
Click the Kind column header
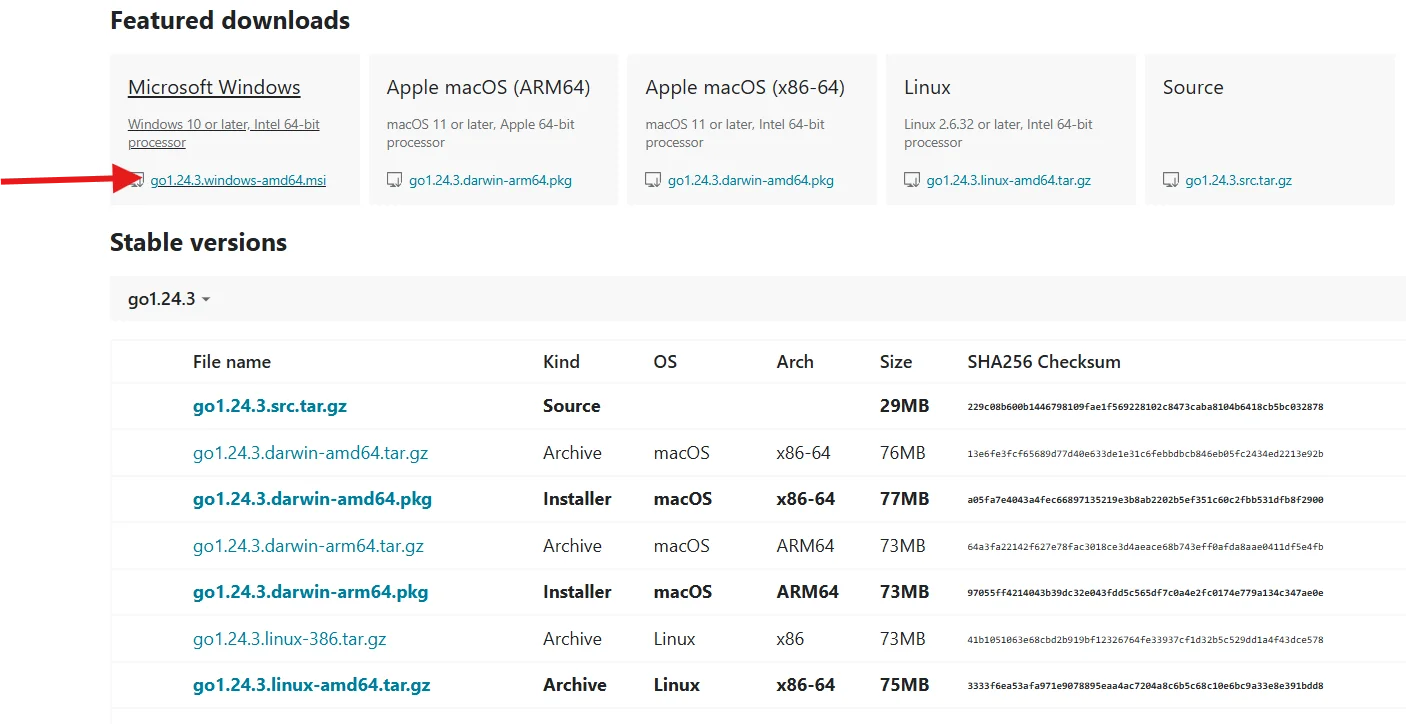pos(561,362)
